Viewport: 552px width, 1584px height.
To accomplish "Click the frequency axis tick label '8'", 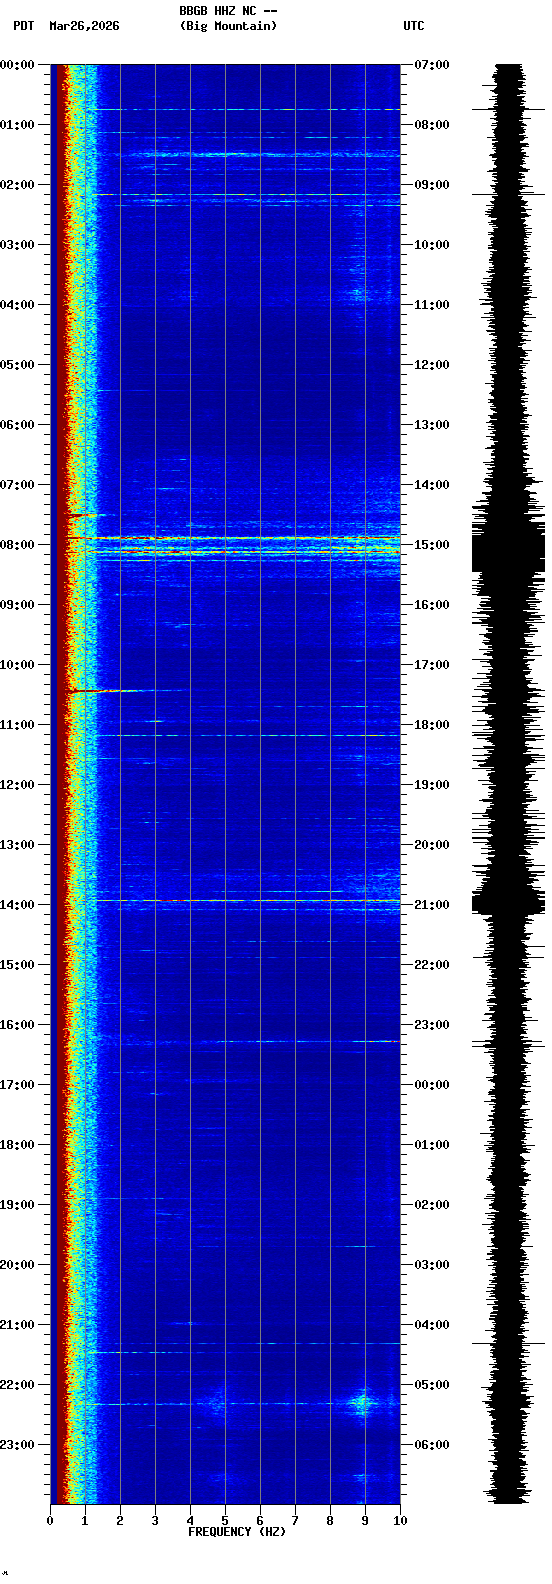I will tap(330, 1521).
